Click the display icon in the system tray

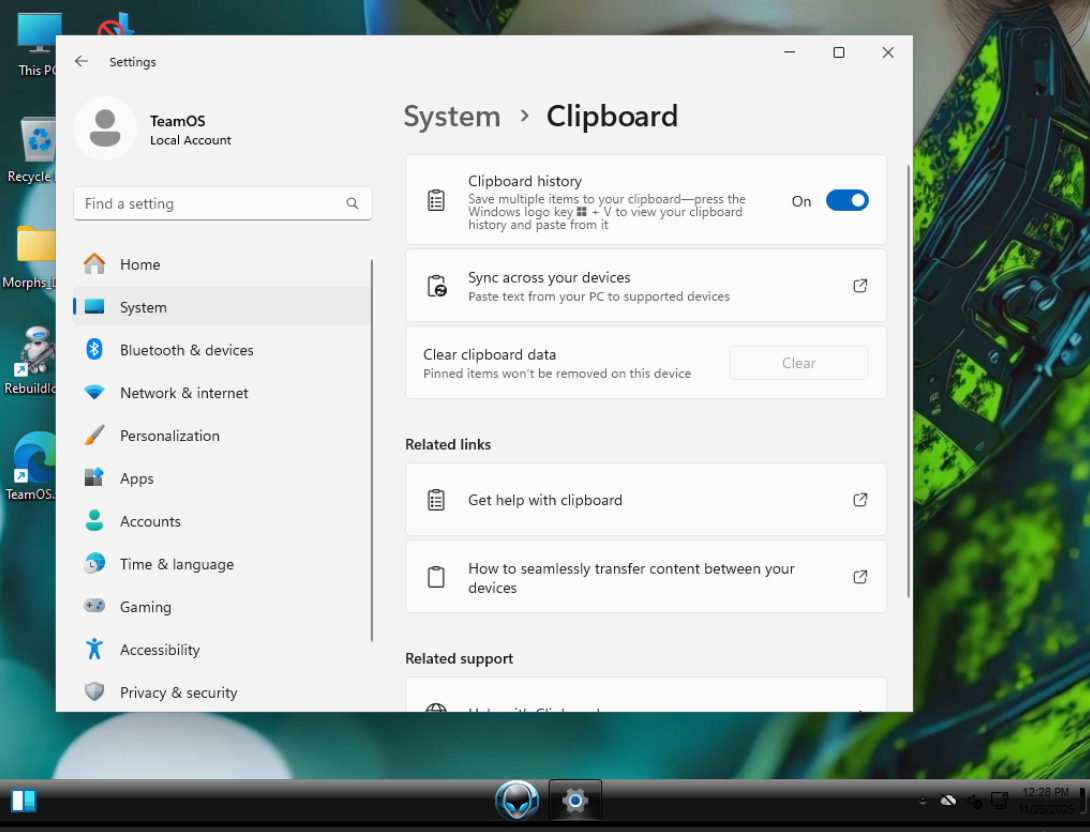pos(999,801)
